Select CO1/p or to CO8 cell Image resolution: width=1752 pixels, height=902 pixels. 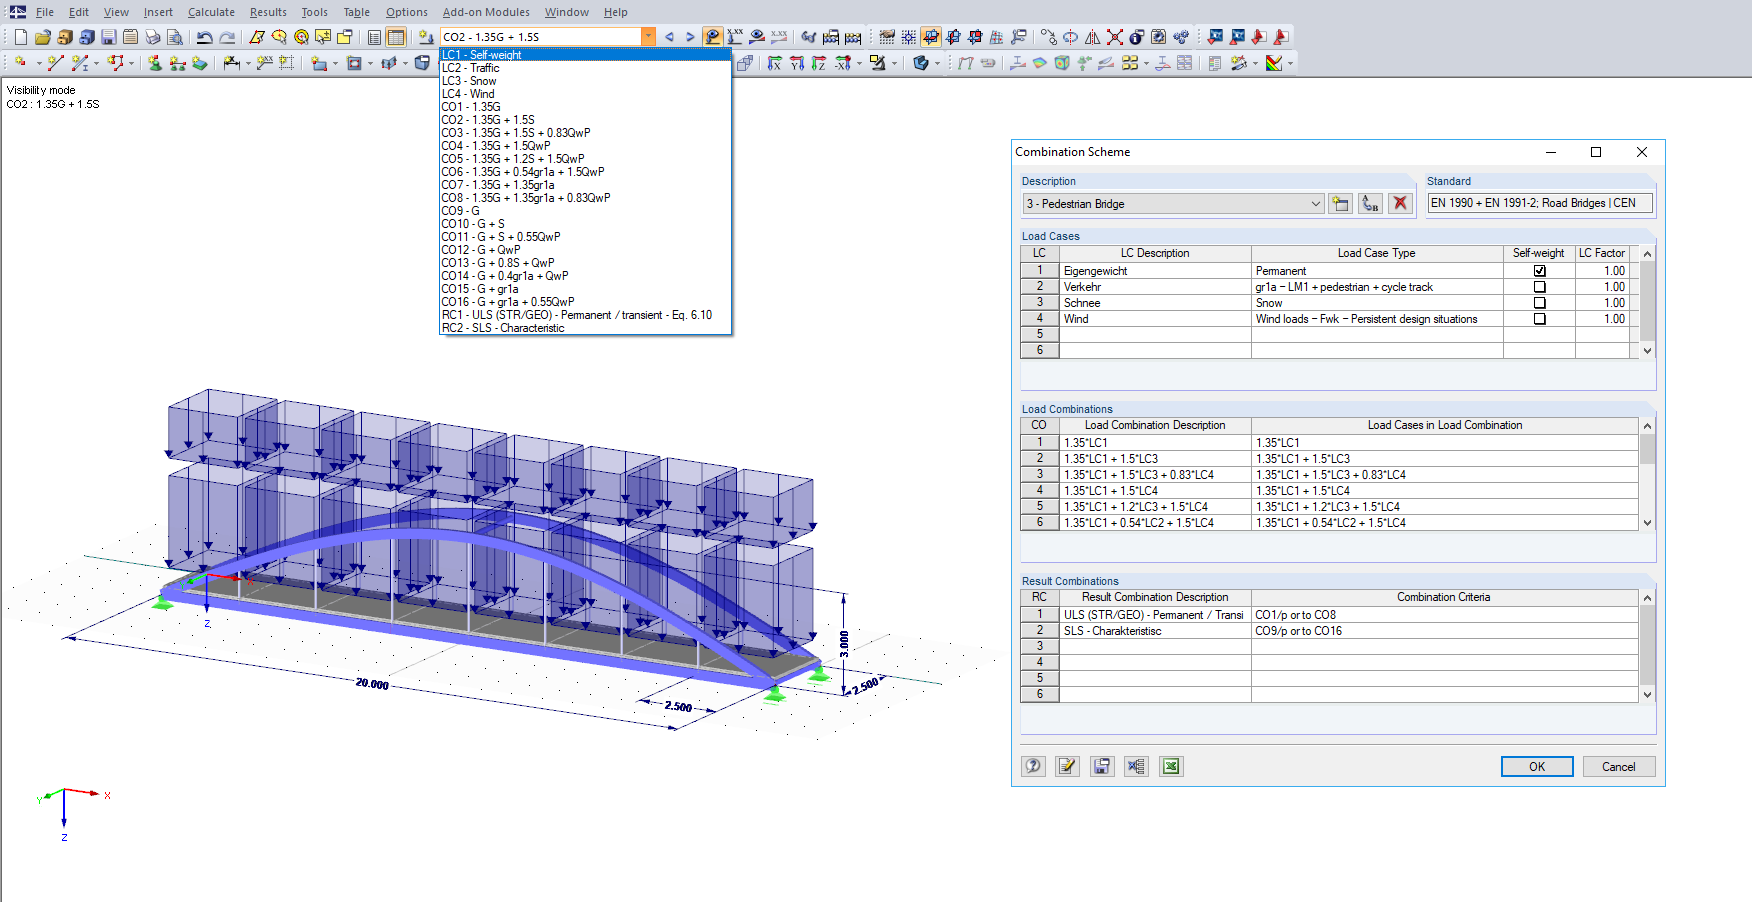(x=1444, y=615)
